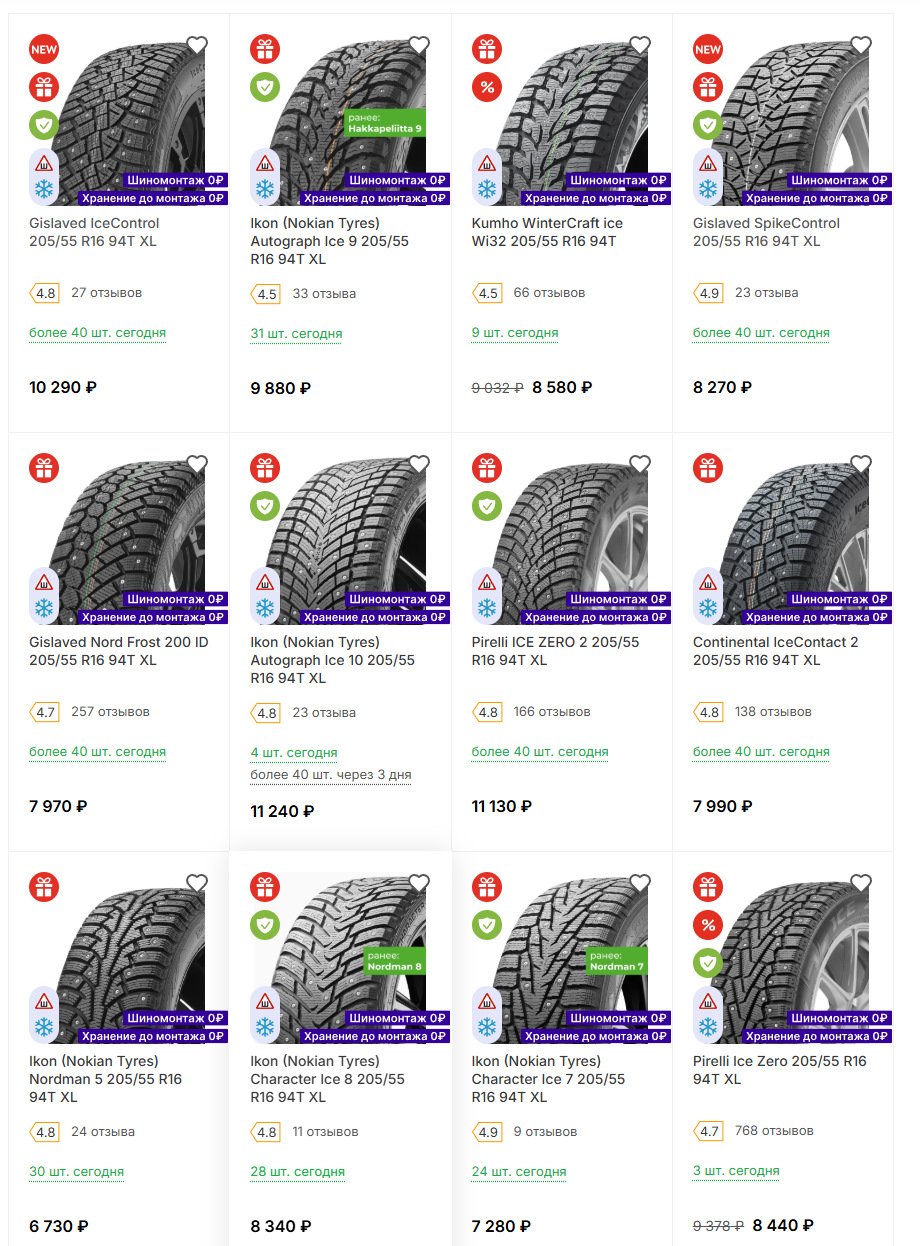Add Gislaved IceControl to favorites (heart)
Screen dimensions: 920x1246
(x=197, y=46)
